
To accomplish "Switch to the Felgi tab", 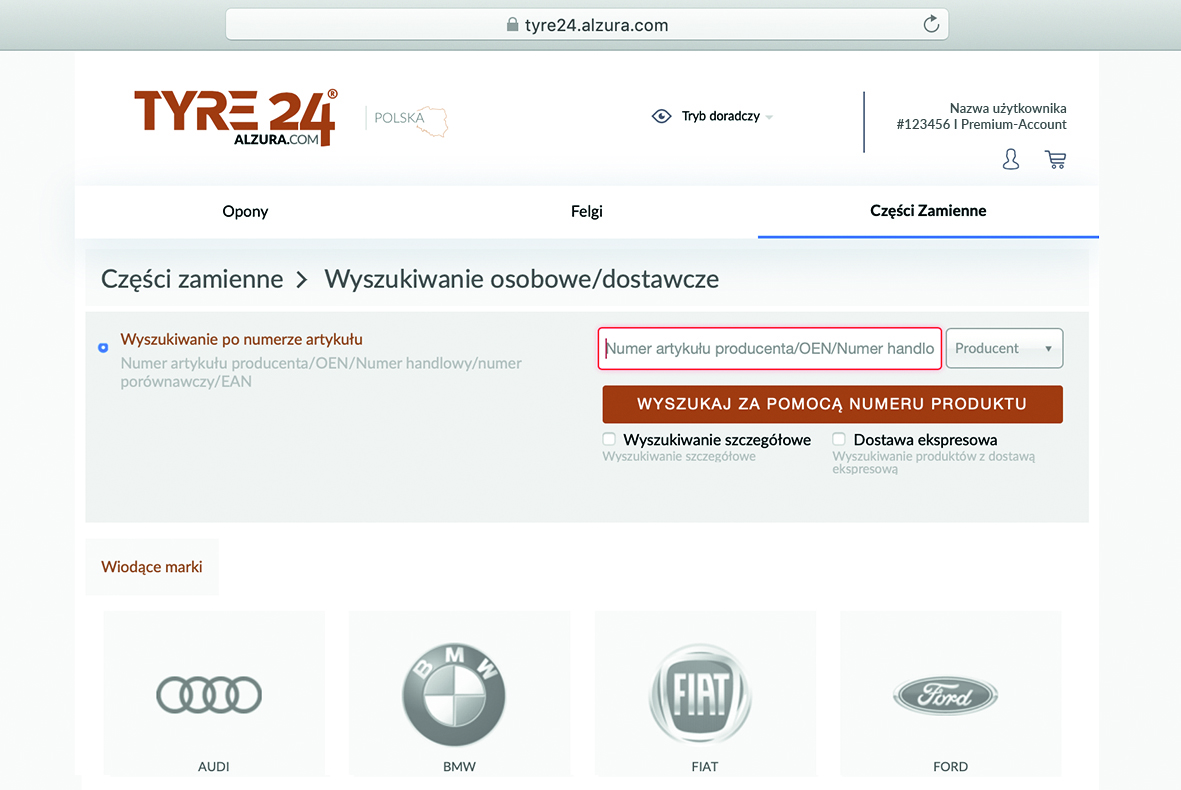I will tap(587, 212).
